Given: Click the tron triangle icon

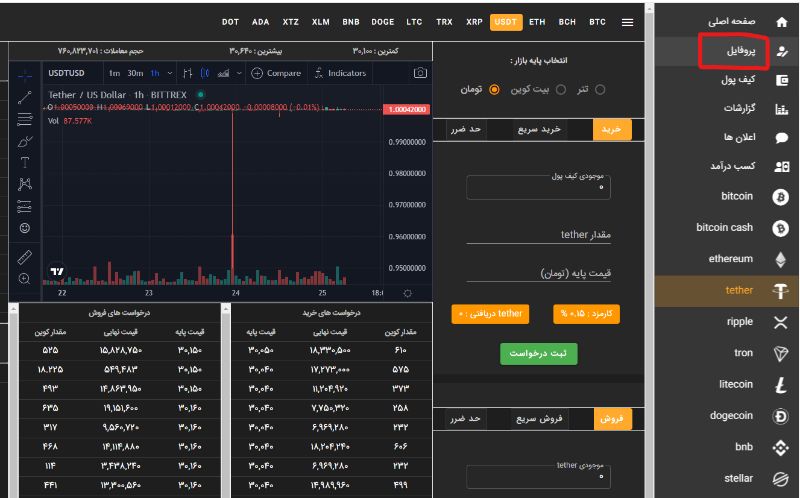Looking at the screenshot, I should point(781,354).
